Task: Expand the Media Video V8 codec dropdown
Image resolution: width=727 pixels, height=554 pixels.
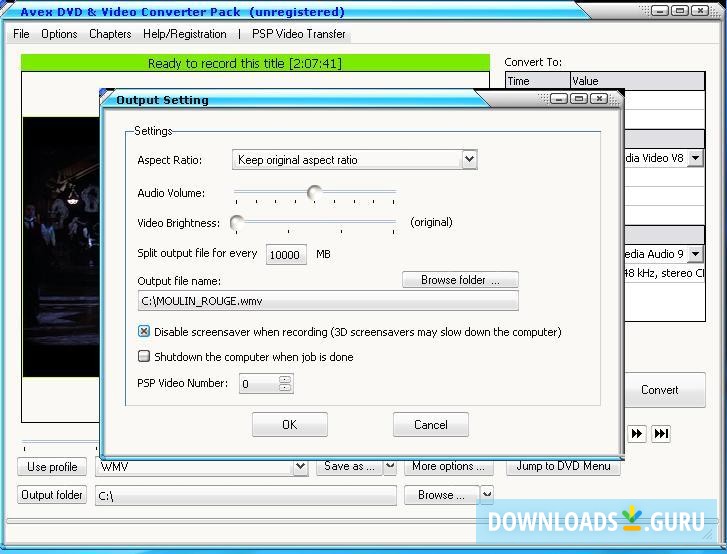Action: pos(695,158)
